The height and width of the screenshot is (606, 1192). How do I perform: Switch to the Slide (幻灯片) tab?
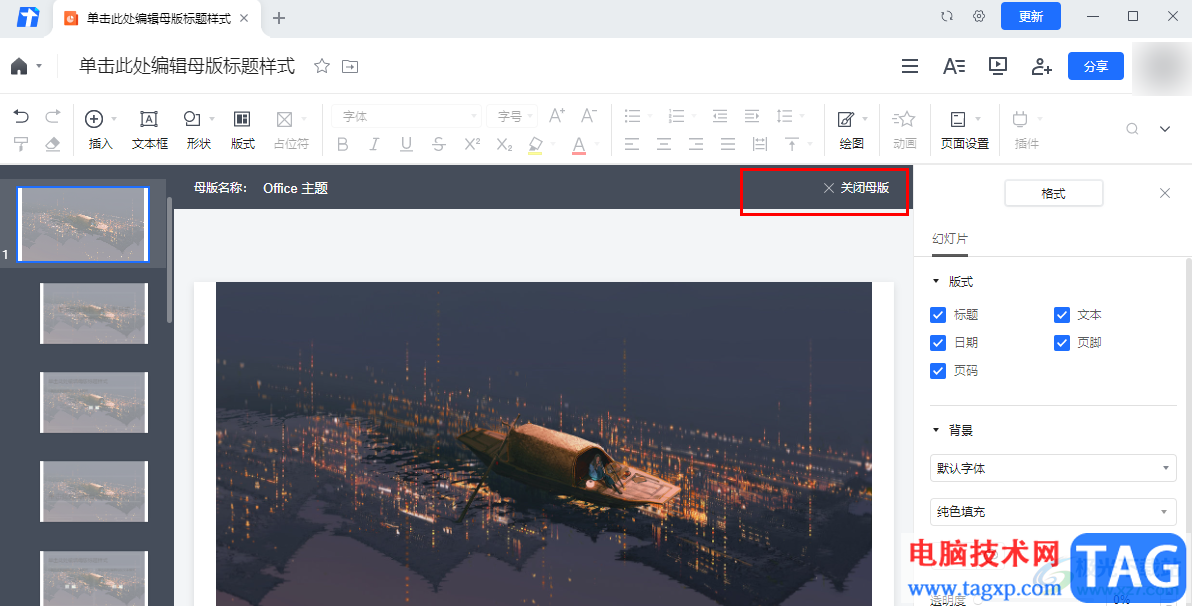tap(949, 239)
